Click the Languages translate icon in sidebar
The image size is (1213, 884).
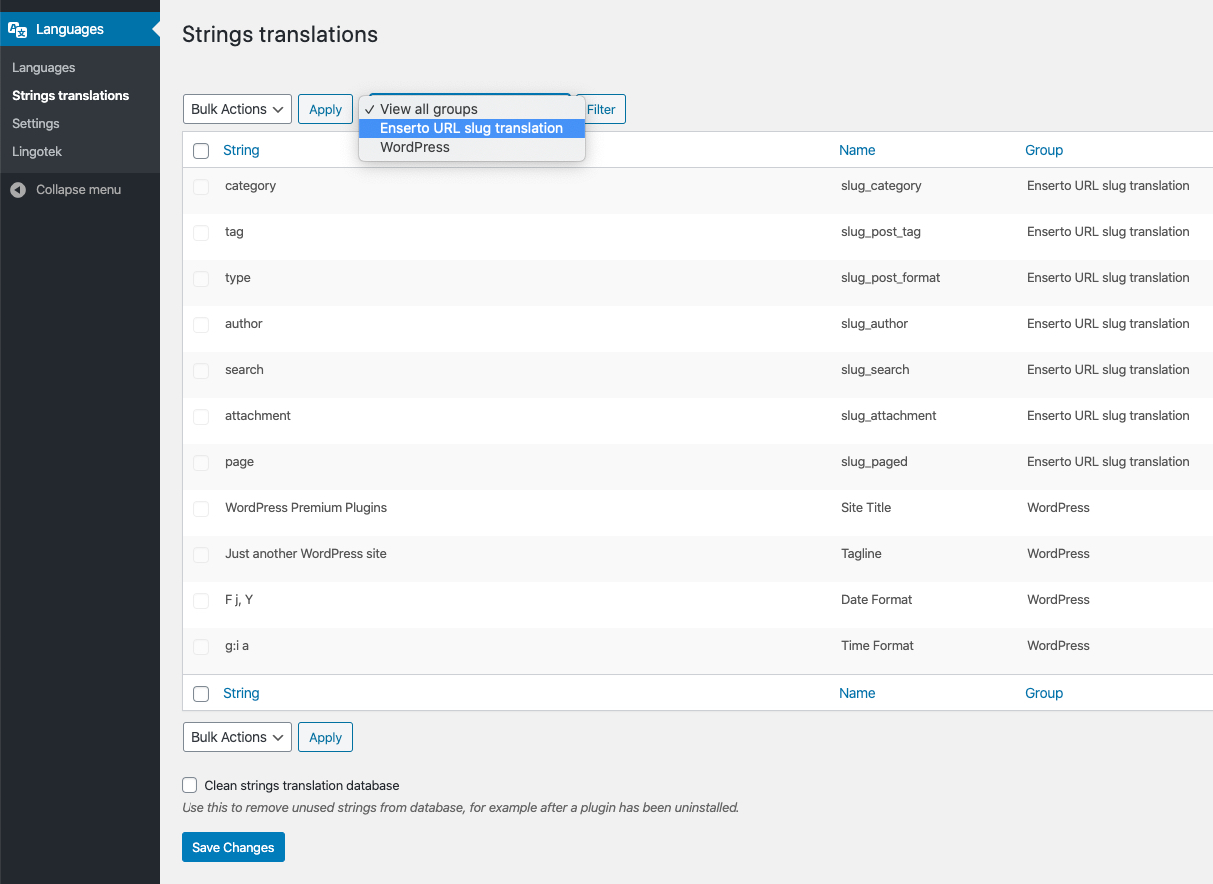click(x=18, y=30)
